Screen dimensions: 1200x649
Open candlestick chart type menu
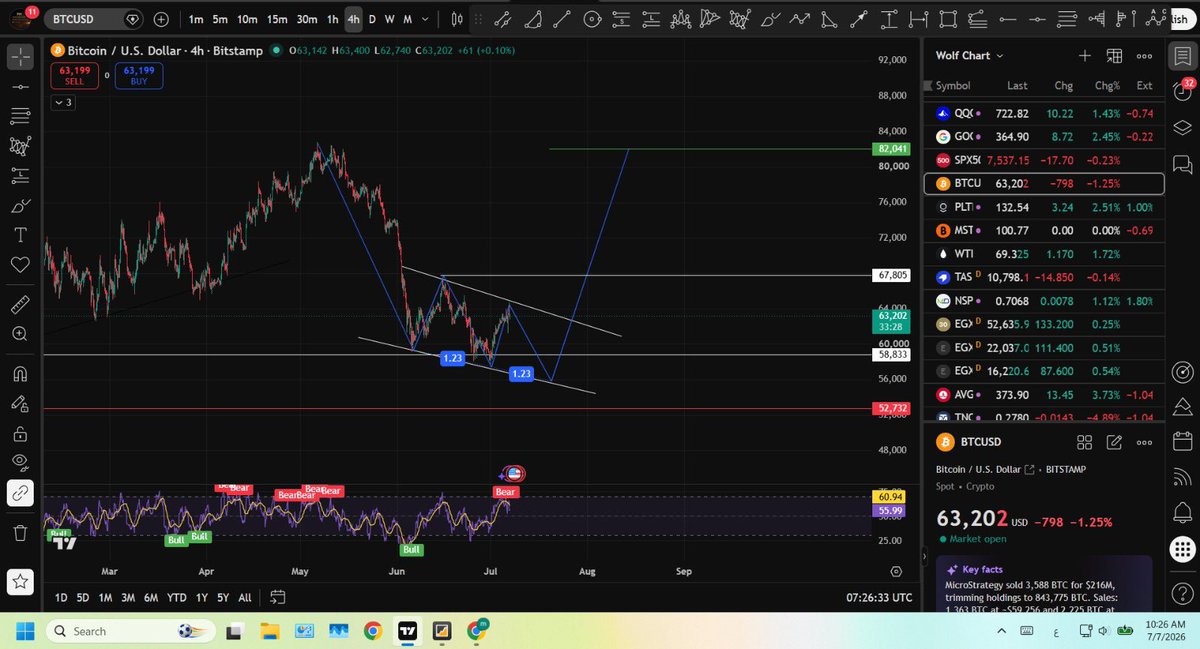click(457, 19)
